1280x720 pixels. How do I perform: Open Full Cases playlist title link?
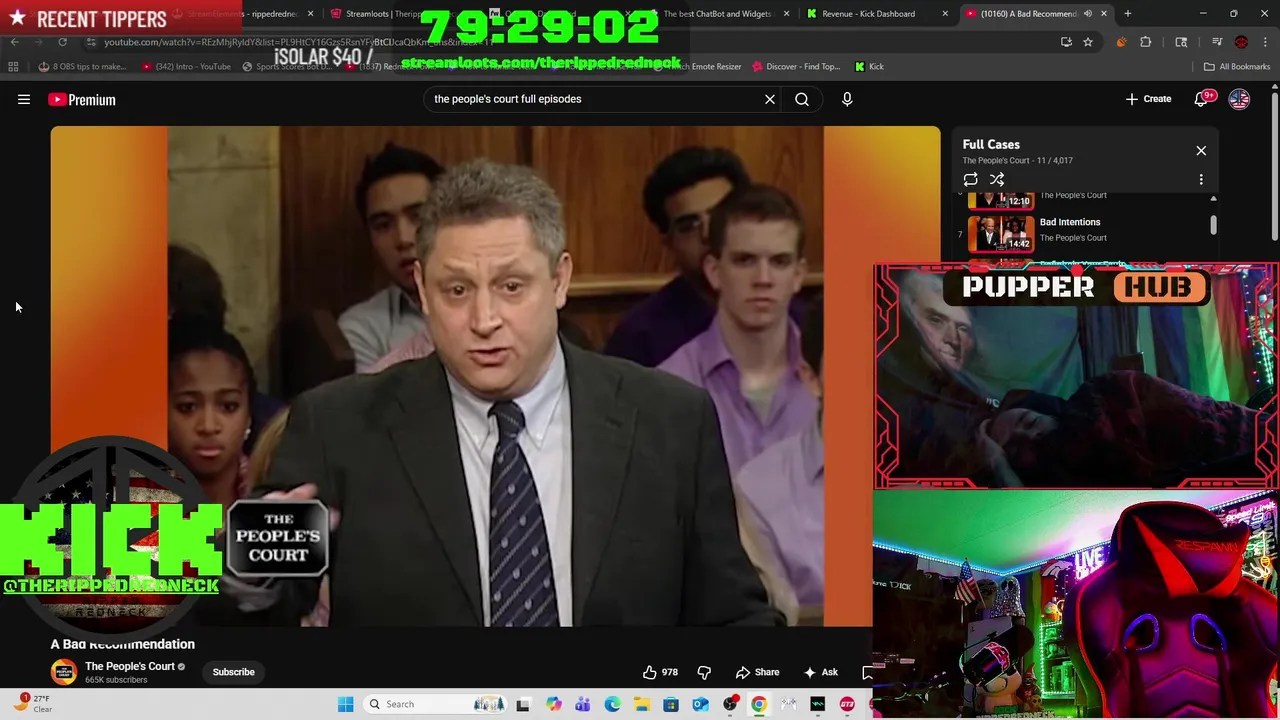(x=991, y=144)
